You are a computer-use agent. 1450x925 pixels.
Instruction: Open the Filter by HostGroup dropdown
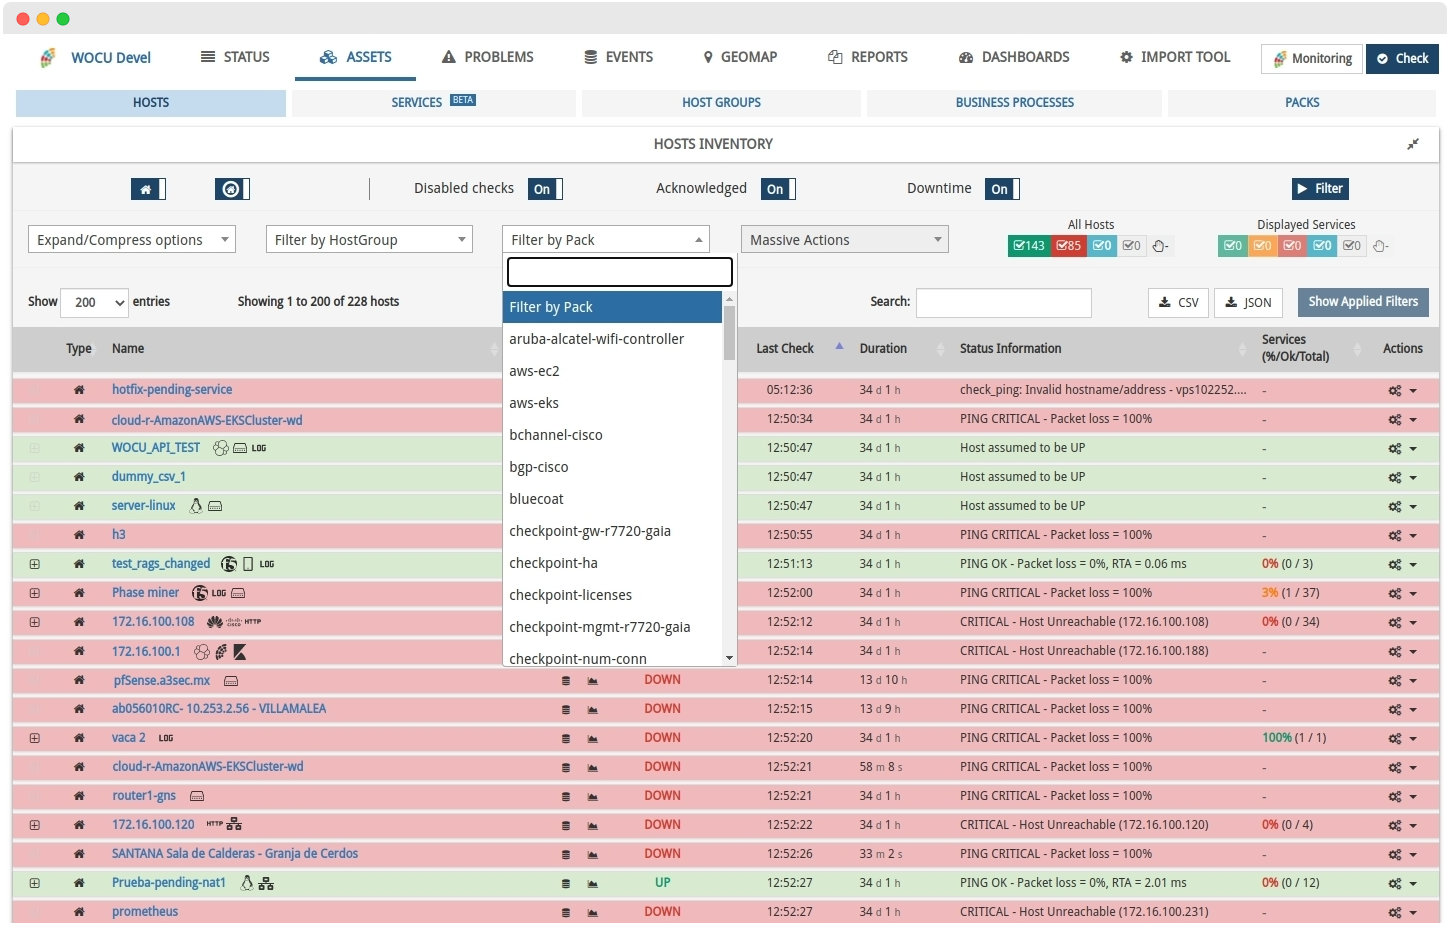[x=369, y=240]
